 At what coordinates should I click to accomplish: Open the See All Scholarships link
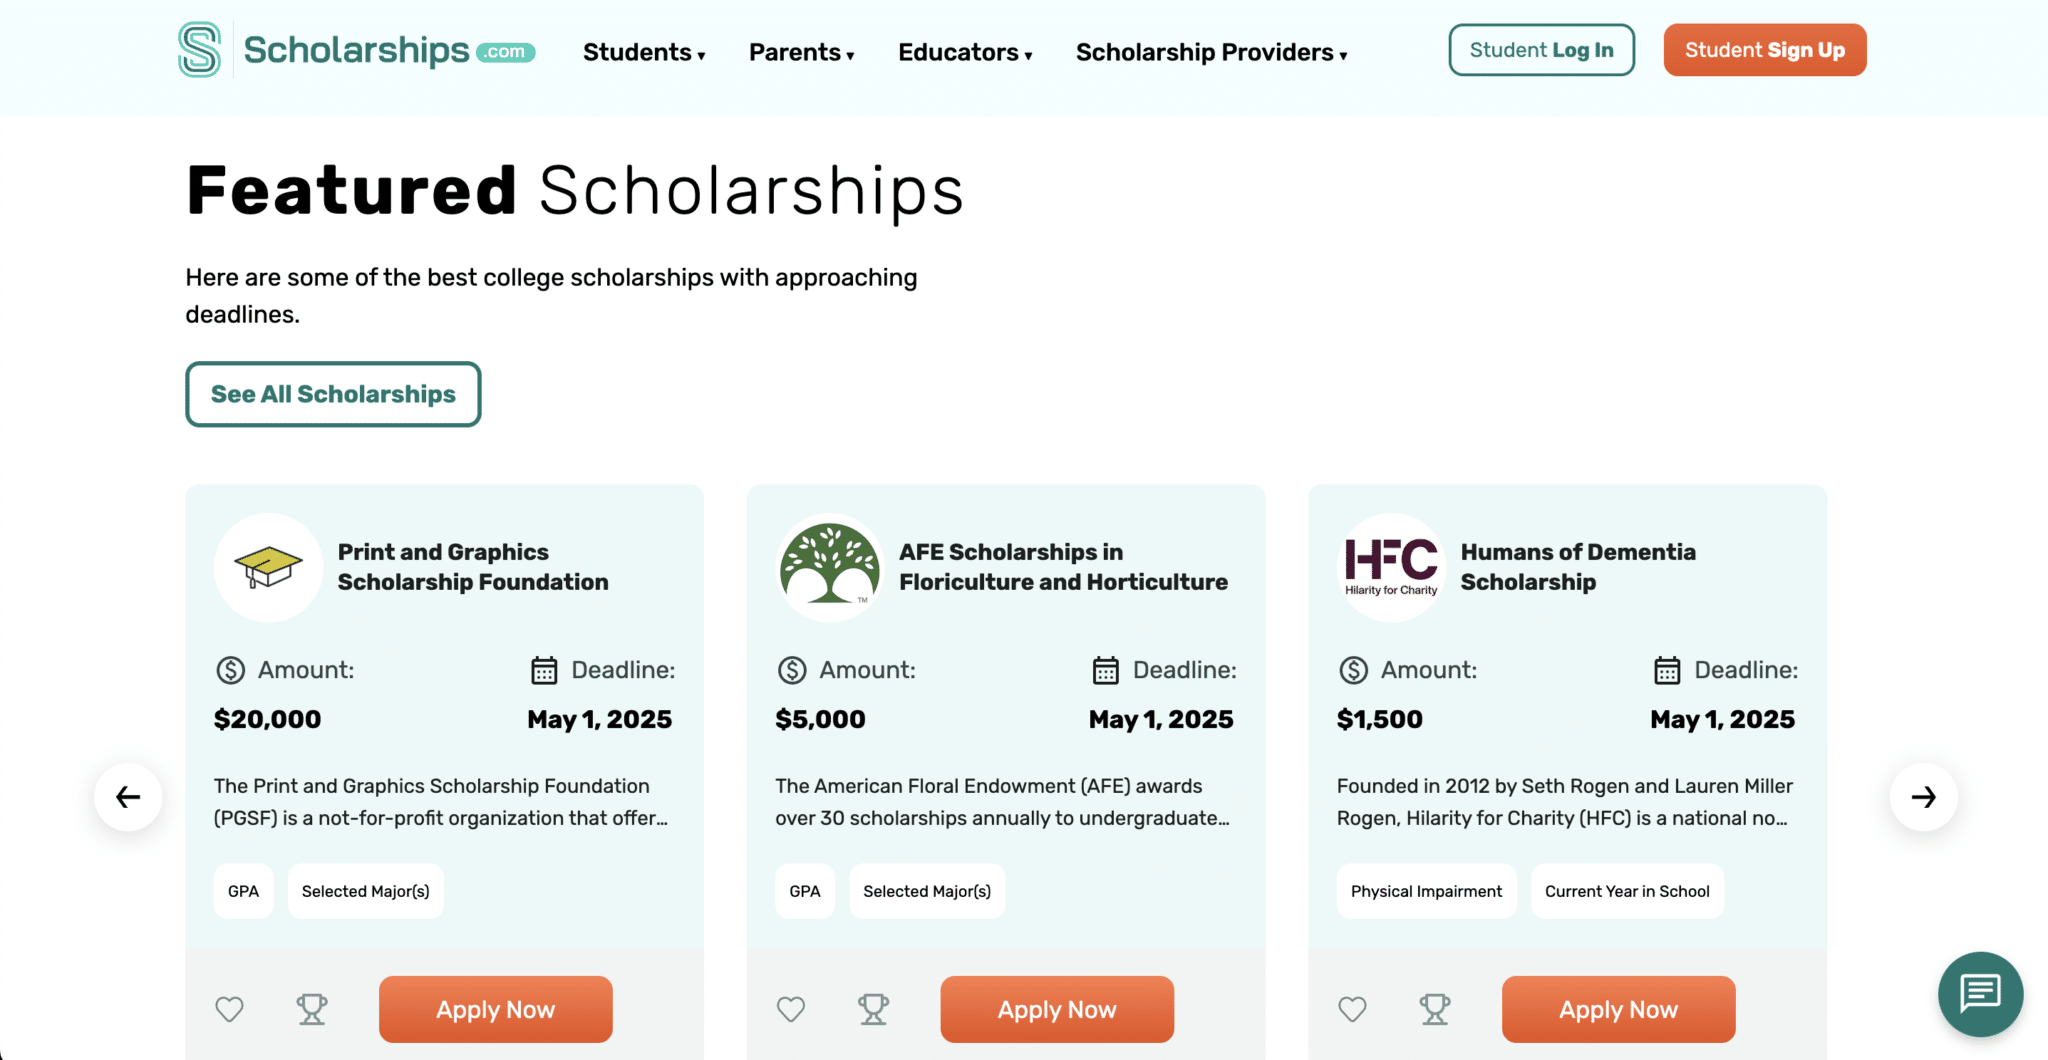[333, 394]
